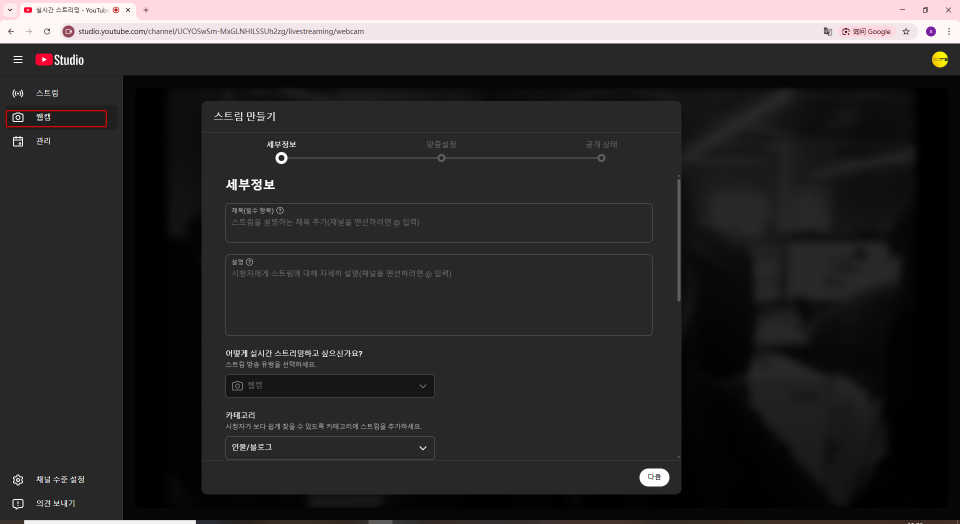Click the YouTube Studio logo
Viewport: 960px width, 524px height.
coord(60,60)
